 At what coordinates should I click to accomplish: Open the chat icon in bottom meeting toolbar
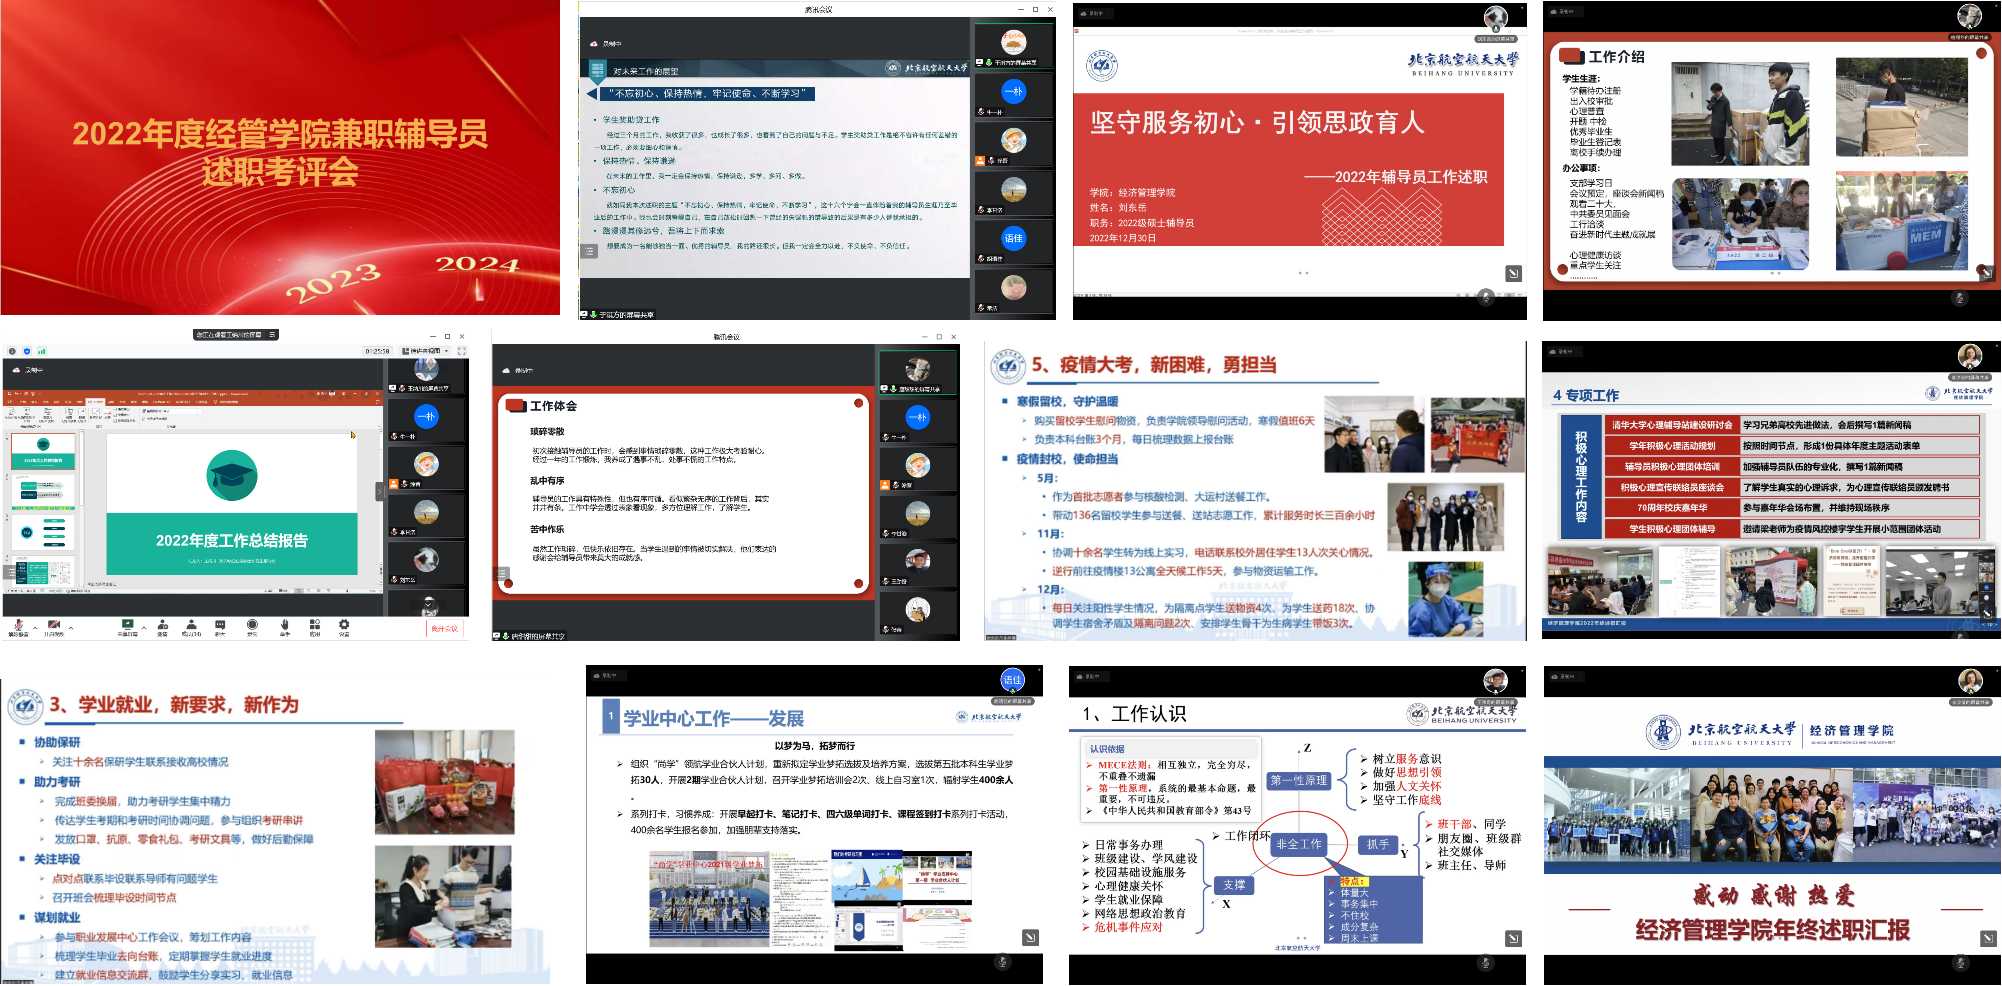tap(220, 626)
